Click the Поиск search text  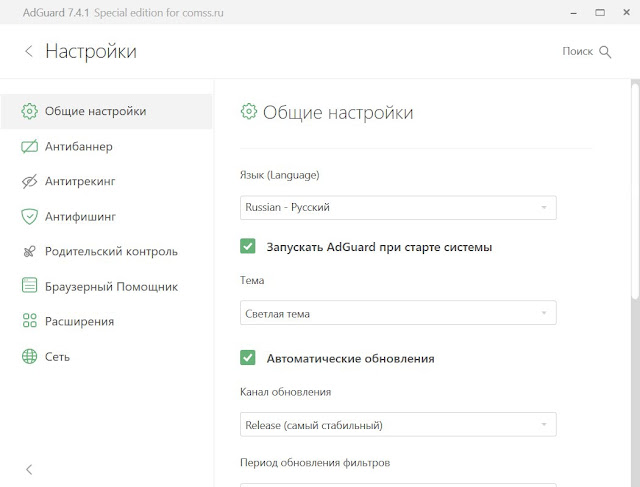(577, 51)
